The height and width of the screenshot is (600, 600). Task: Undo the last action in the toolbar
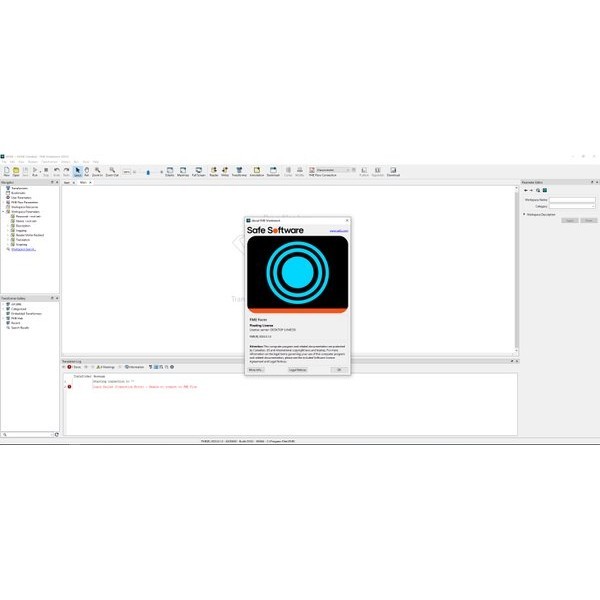pos(57,171)
